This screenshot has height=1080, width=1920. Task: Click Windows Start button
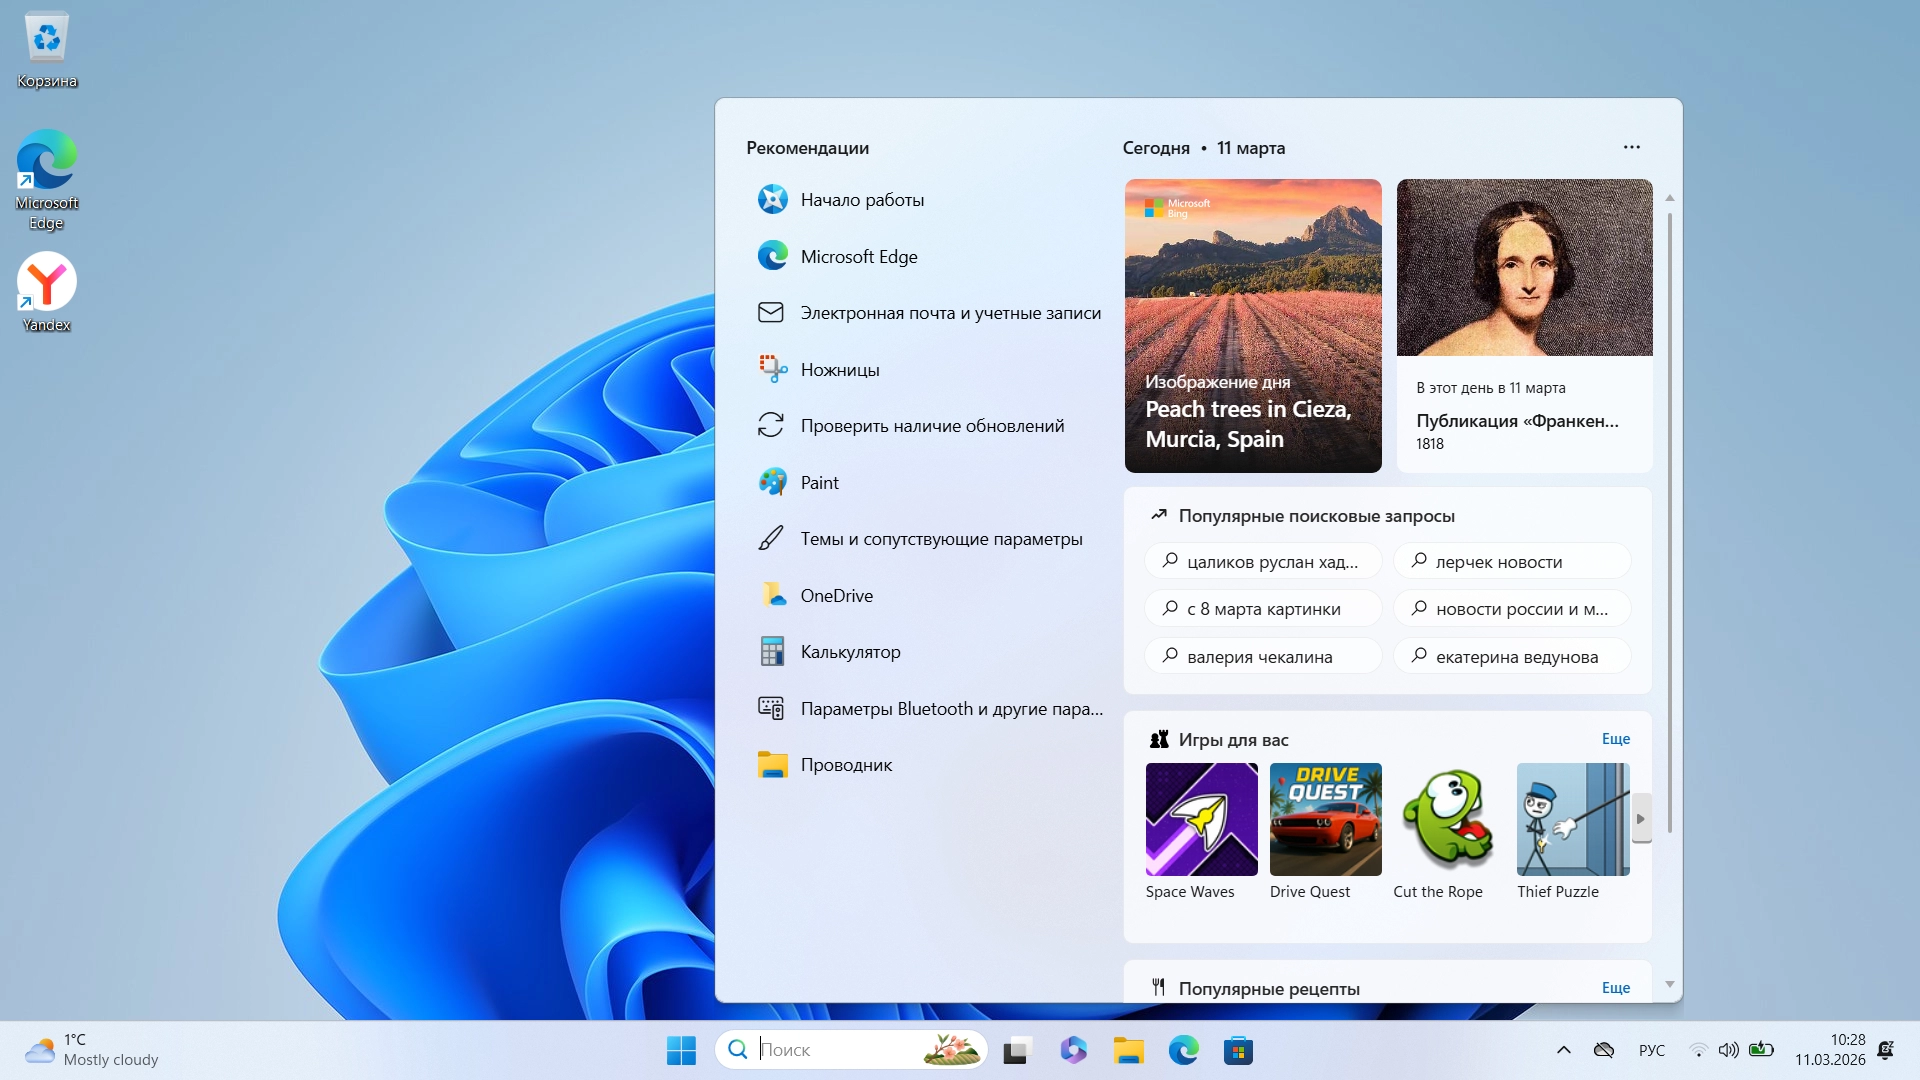pos(681,1050)
